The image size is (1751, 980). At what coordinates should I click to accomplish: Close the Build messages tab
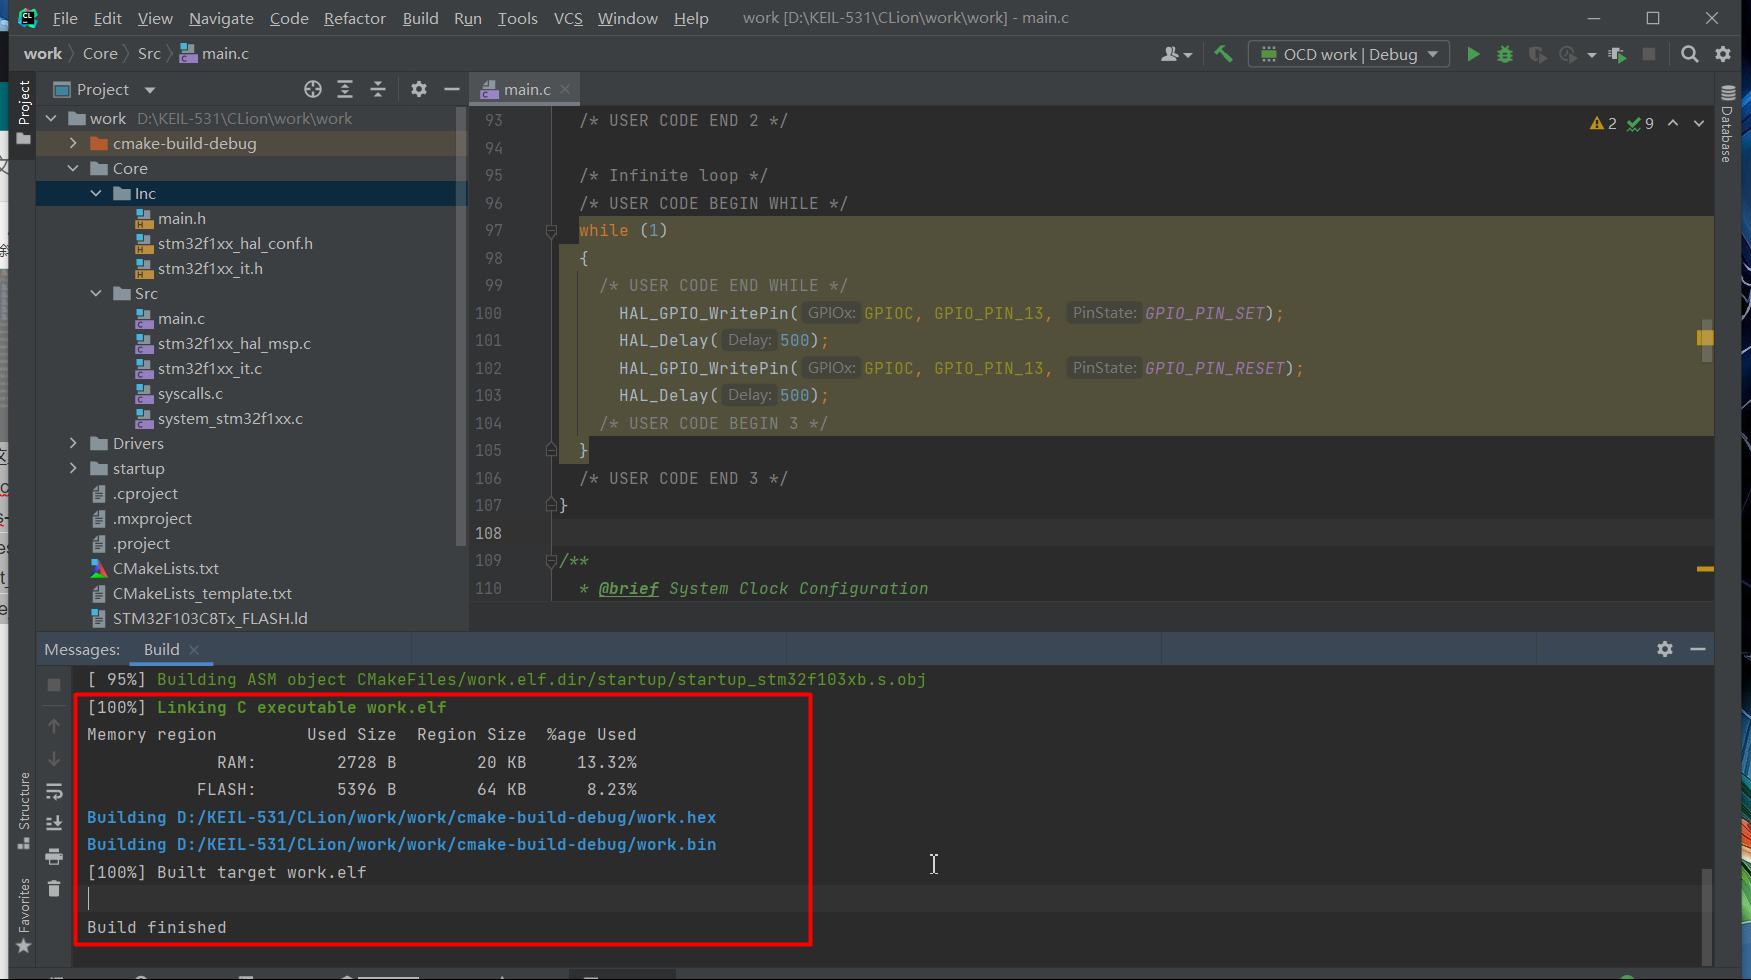(x=194, y=650)
